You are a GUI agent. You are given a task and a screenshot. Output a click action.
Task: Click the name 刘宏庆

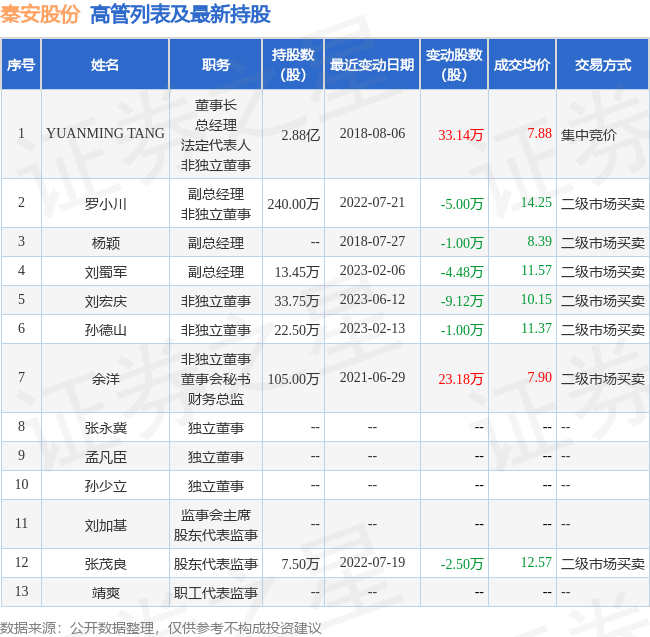click(105, 301)
